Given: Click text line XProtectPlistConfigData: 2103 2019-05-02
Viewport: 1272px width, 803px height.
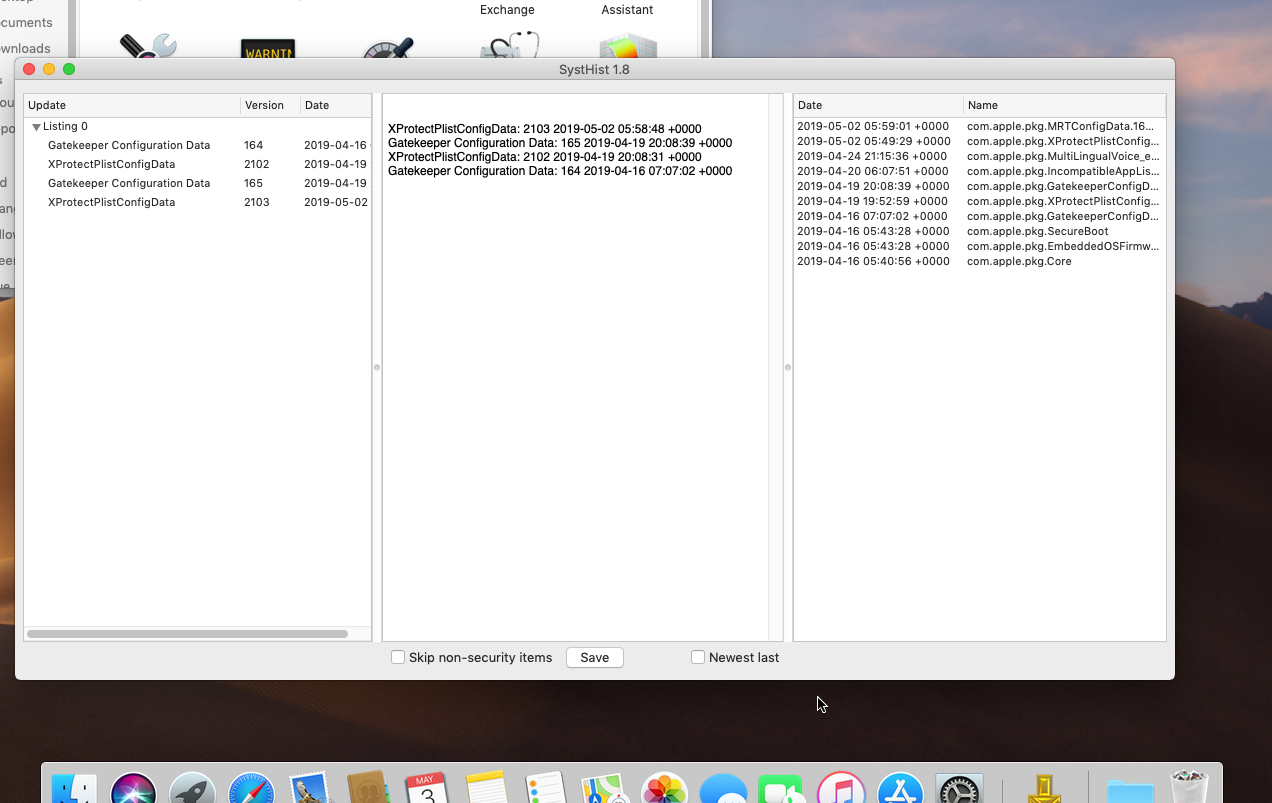Looking at the screenshot, I should click(x=544, y=129).
